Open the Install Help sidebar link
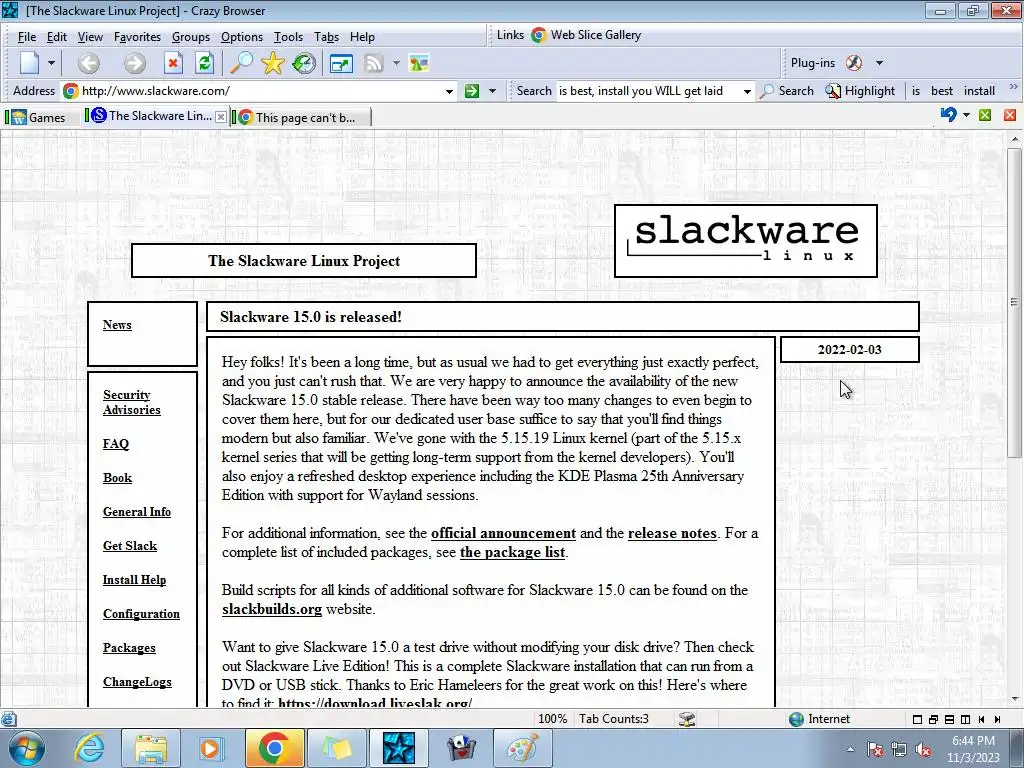This screenshot has height=768, width=1024. click(134, 579)
